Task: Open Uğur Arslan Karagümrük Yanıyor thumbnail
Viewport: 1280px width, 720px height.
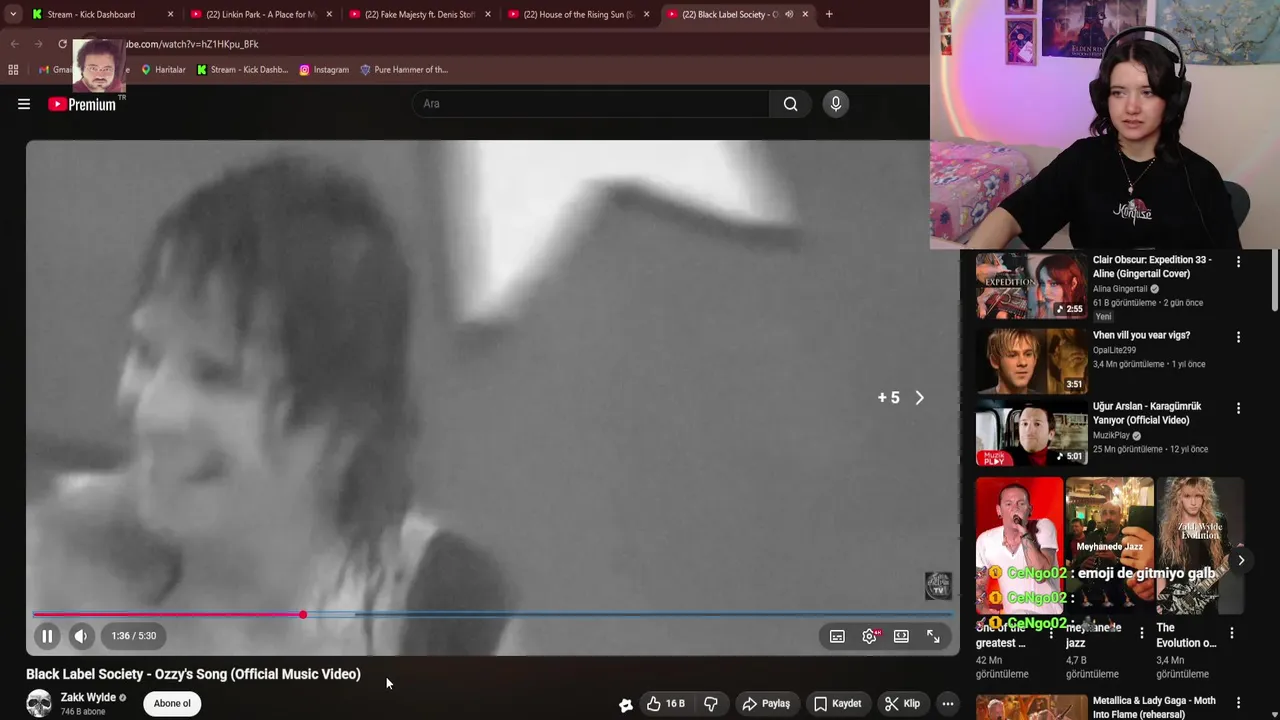Action: coord(1031,433)
